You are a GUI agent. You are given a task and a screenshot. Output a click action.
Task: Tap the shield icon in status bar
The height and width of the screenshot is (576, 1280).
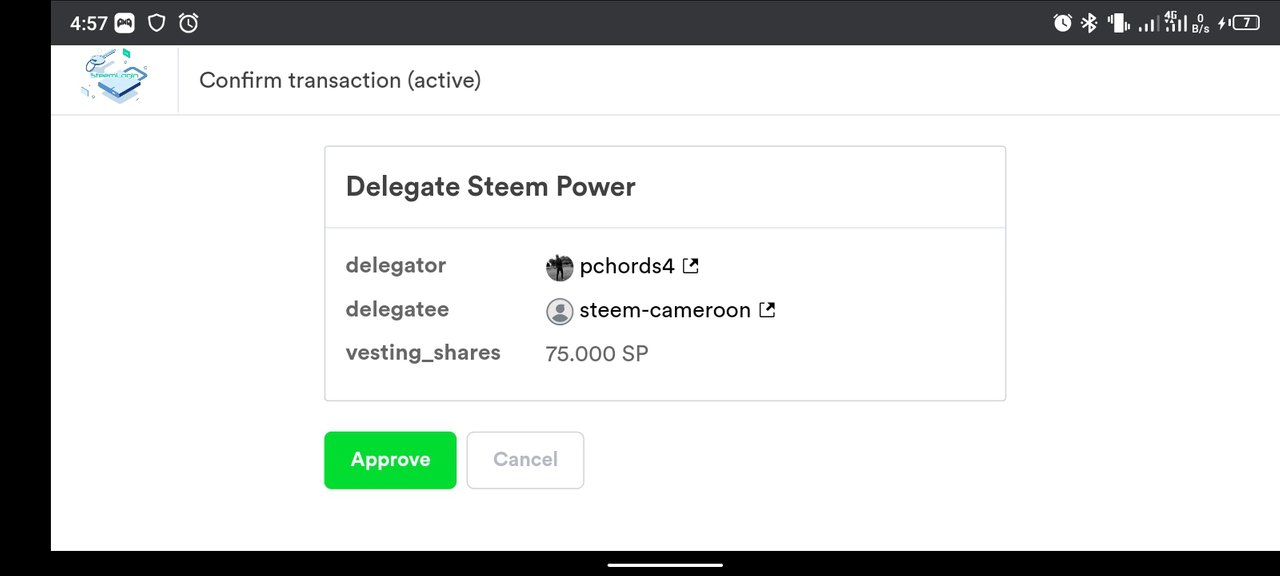[x=156, y=22]
